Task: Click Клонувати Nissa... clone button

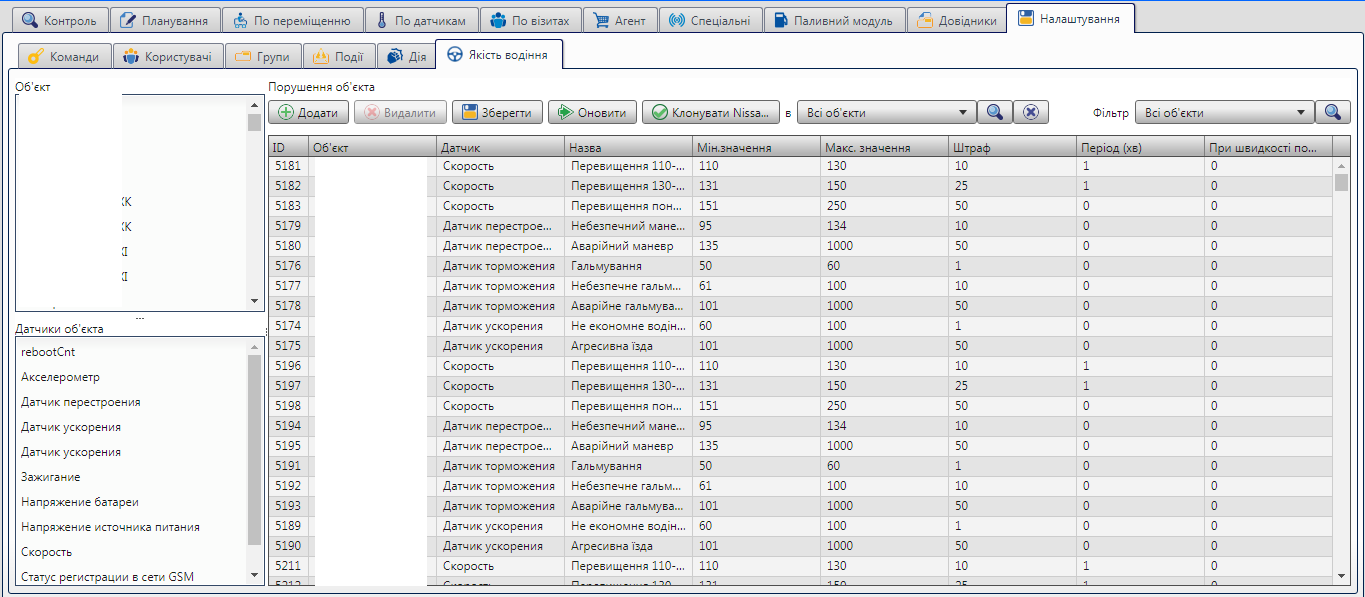Action: tap(709, 113)
